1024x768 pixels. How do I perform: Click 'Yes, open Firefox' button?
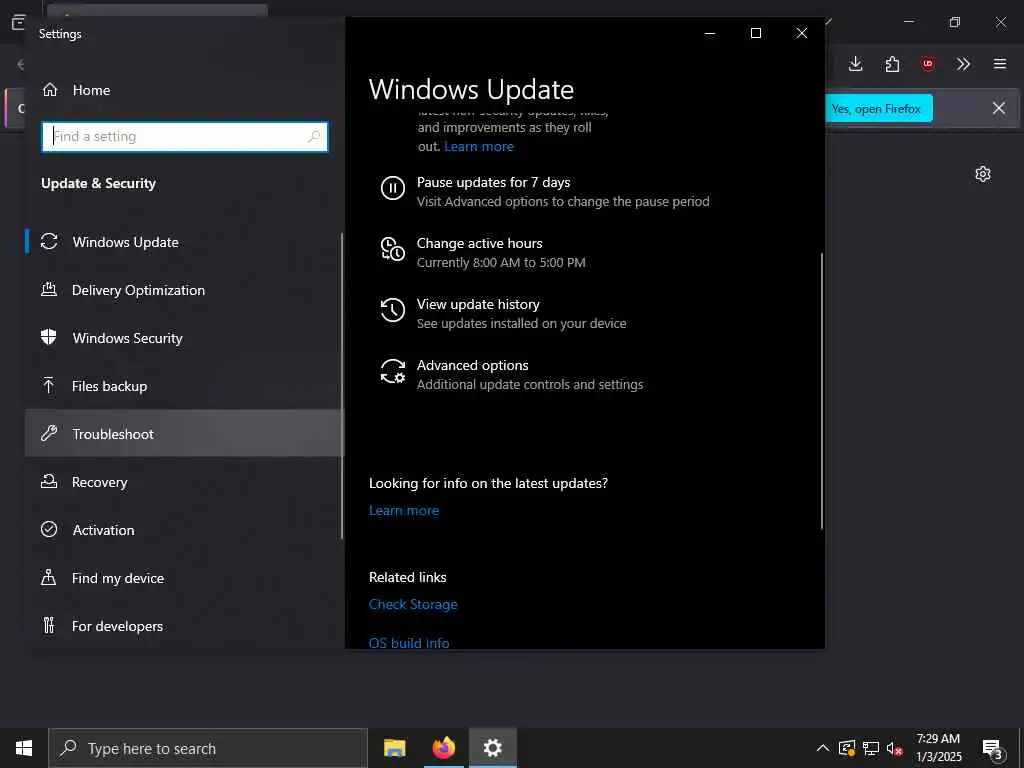point(878,108)
